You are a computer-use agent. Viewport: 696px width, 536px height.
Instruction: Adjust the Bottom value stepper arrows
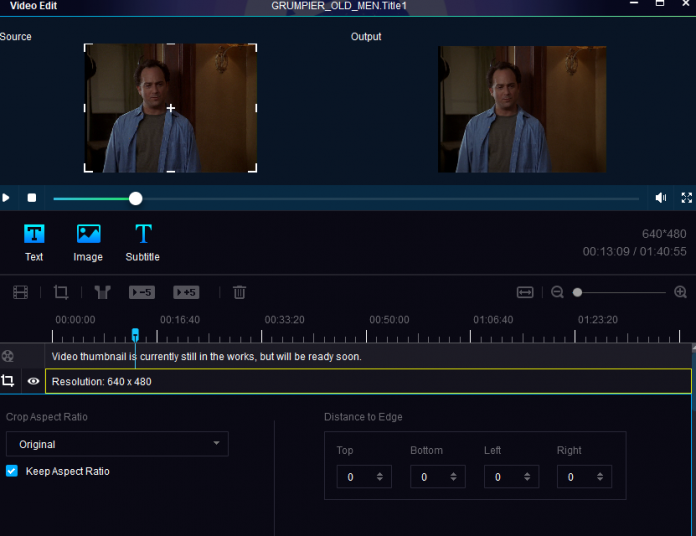click(x=453, y=477)
